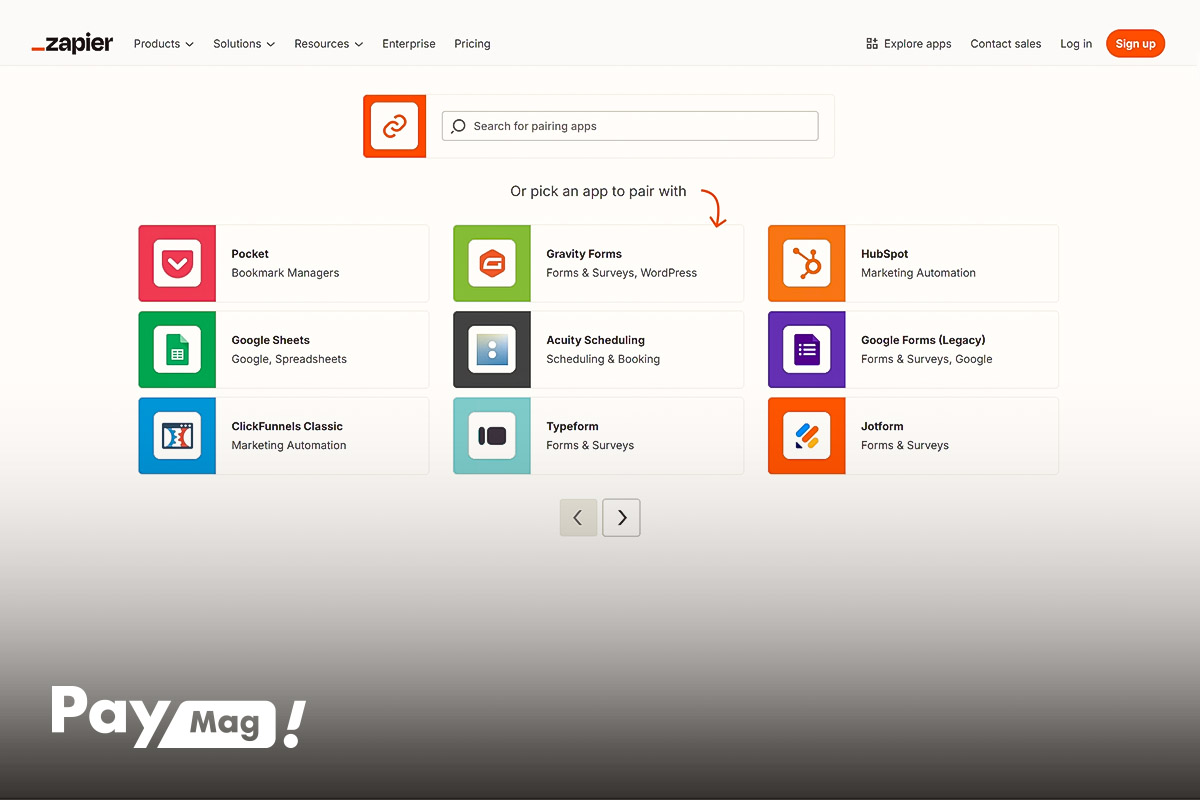Viewport: 1200px width, 800px height.
Task: Go to the next page of apps
Action: pyautogui.click(x=621, y=518)
